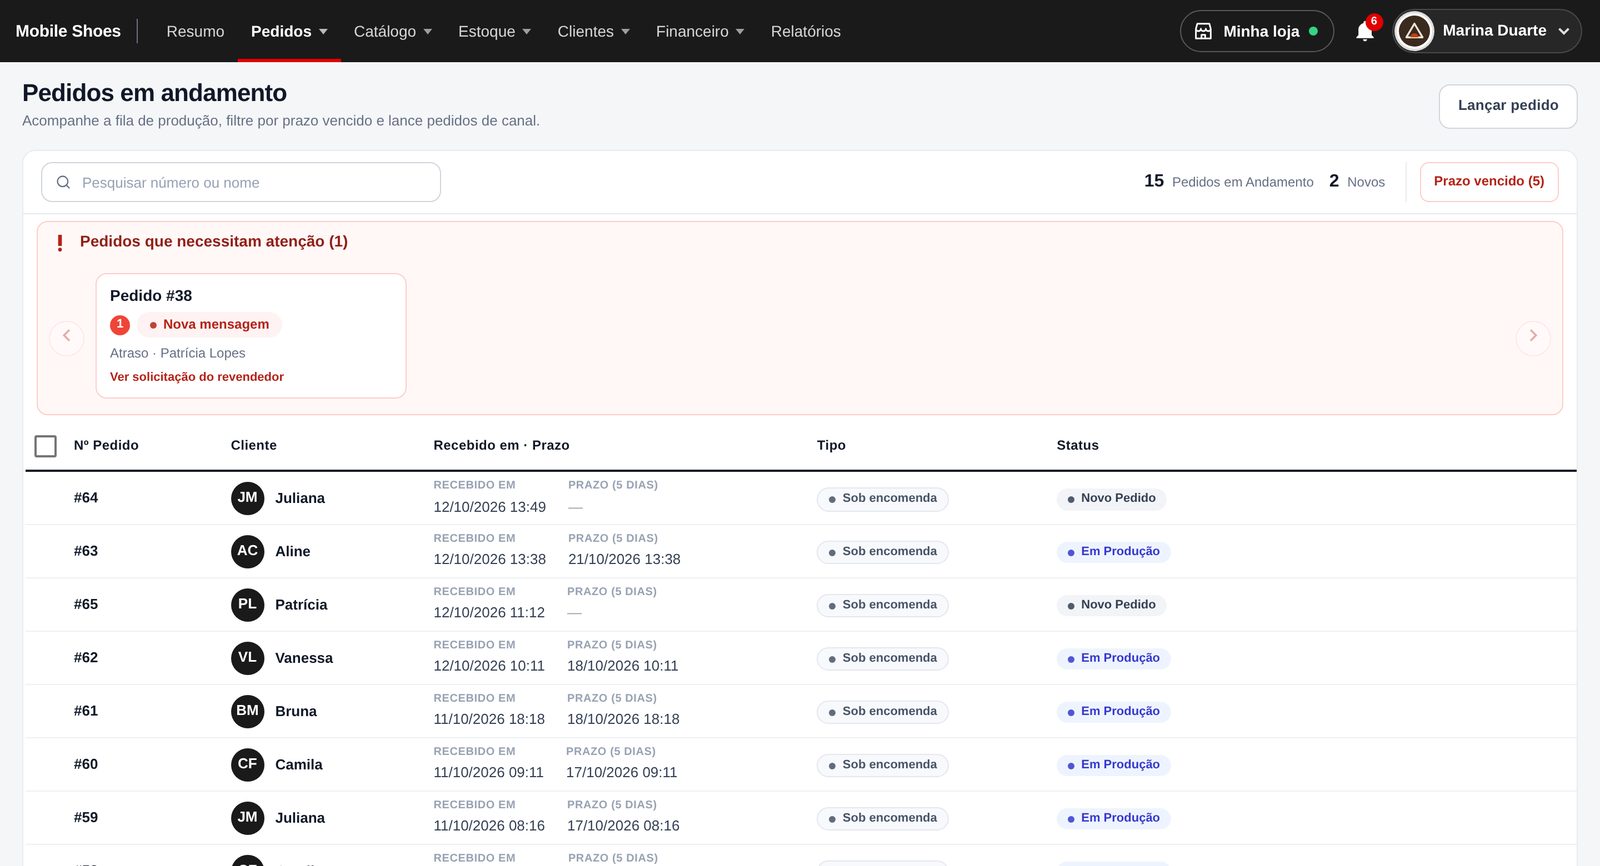Image resolution: width=1600 pixels, height=866 pixels.
Task: Click the PL avatar for Patrícia
Action: tap(248, 604)
